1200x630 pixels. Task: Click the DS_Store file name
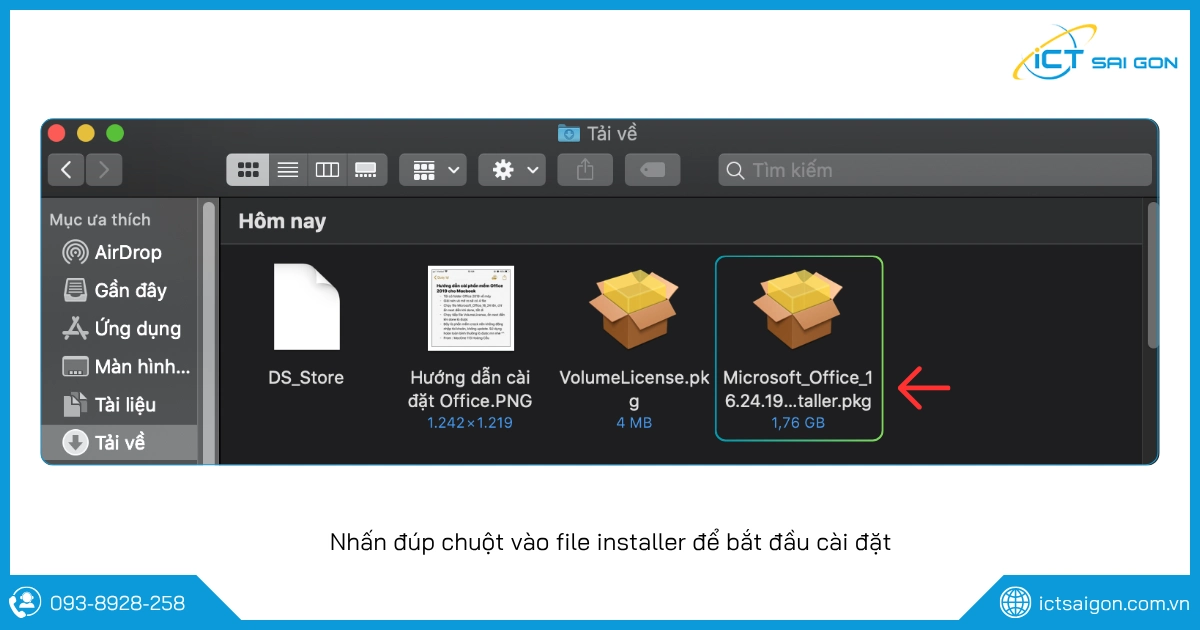pyautogui.click(x=306, y=378)
